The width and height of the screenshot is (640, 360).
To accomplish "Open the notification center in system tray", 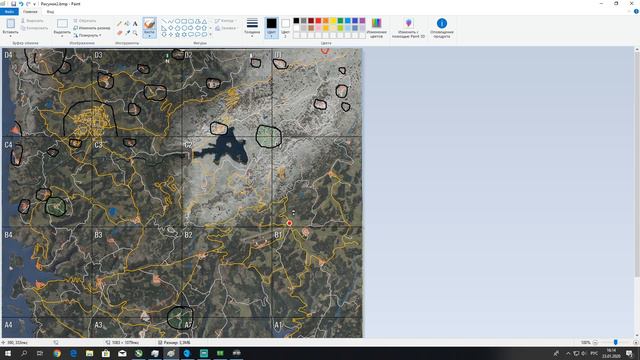I will (x=629, y=353).
